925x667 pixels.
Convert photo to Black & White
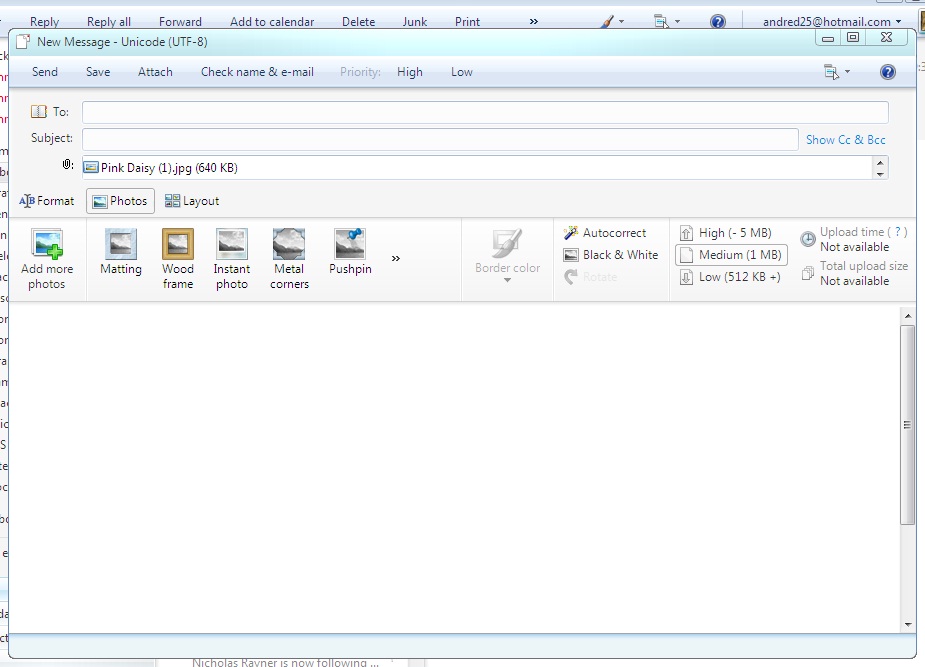pyautogui.click(x=611, y=255)
